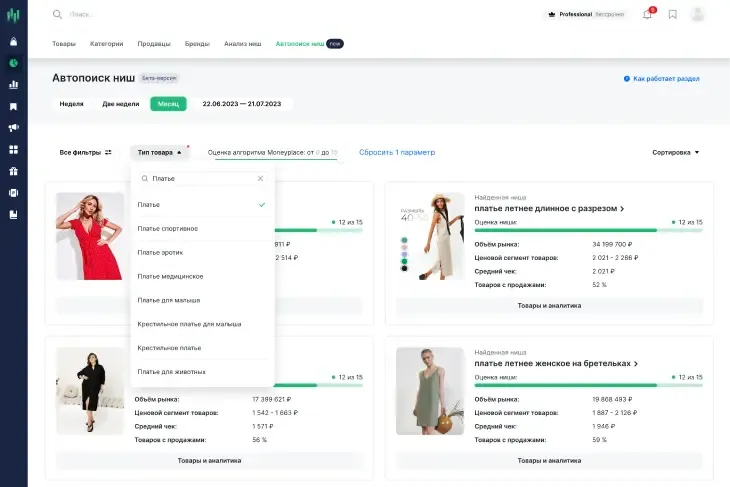Open the user profile avatar
Image resolution: width=730 pixels, height=487 pixels.
tap(698, 14)
